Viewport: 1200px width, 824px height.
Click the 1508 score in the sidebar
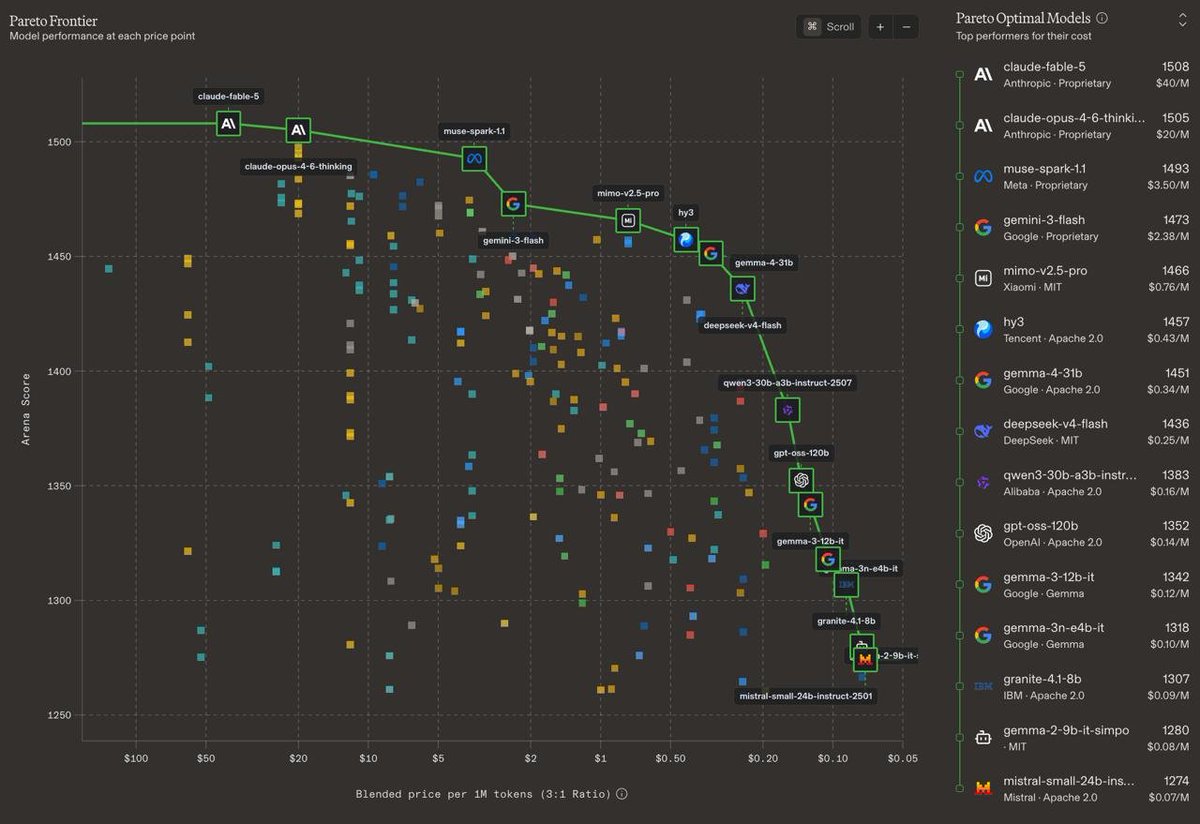tap(1175, 66)
